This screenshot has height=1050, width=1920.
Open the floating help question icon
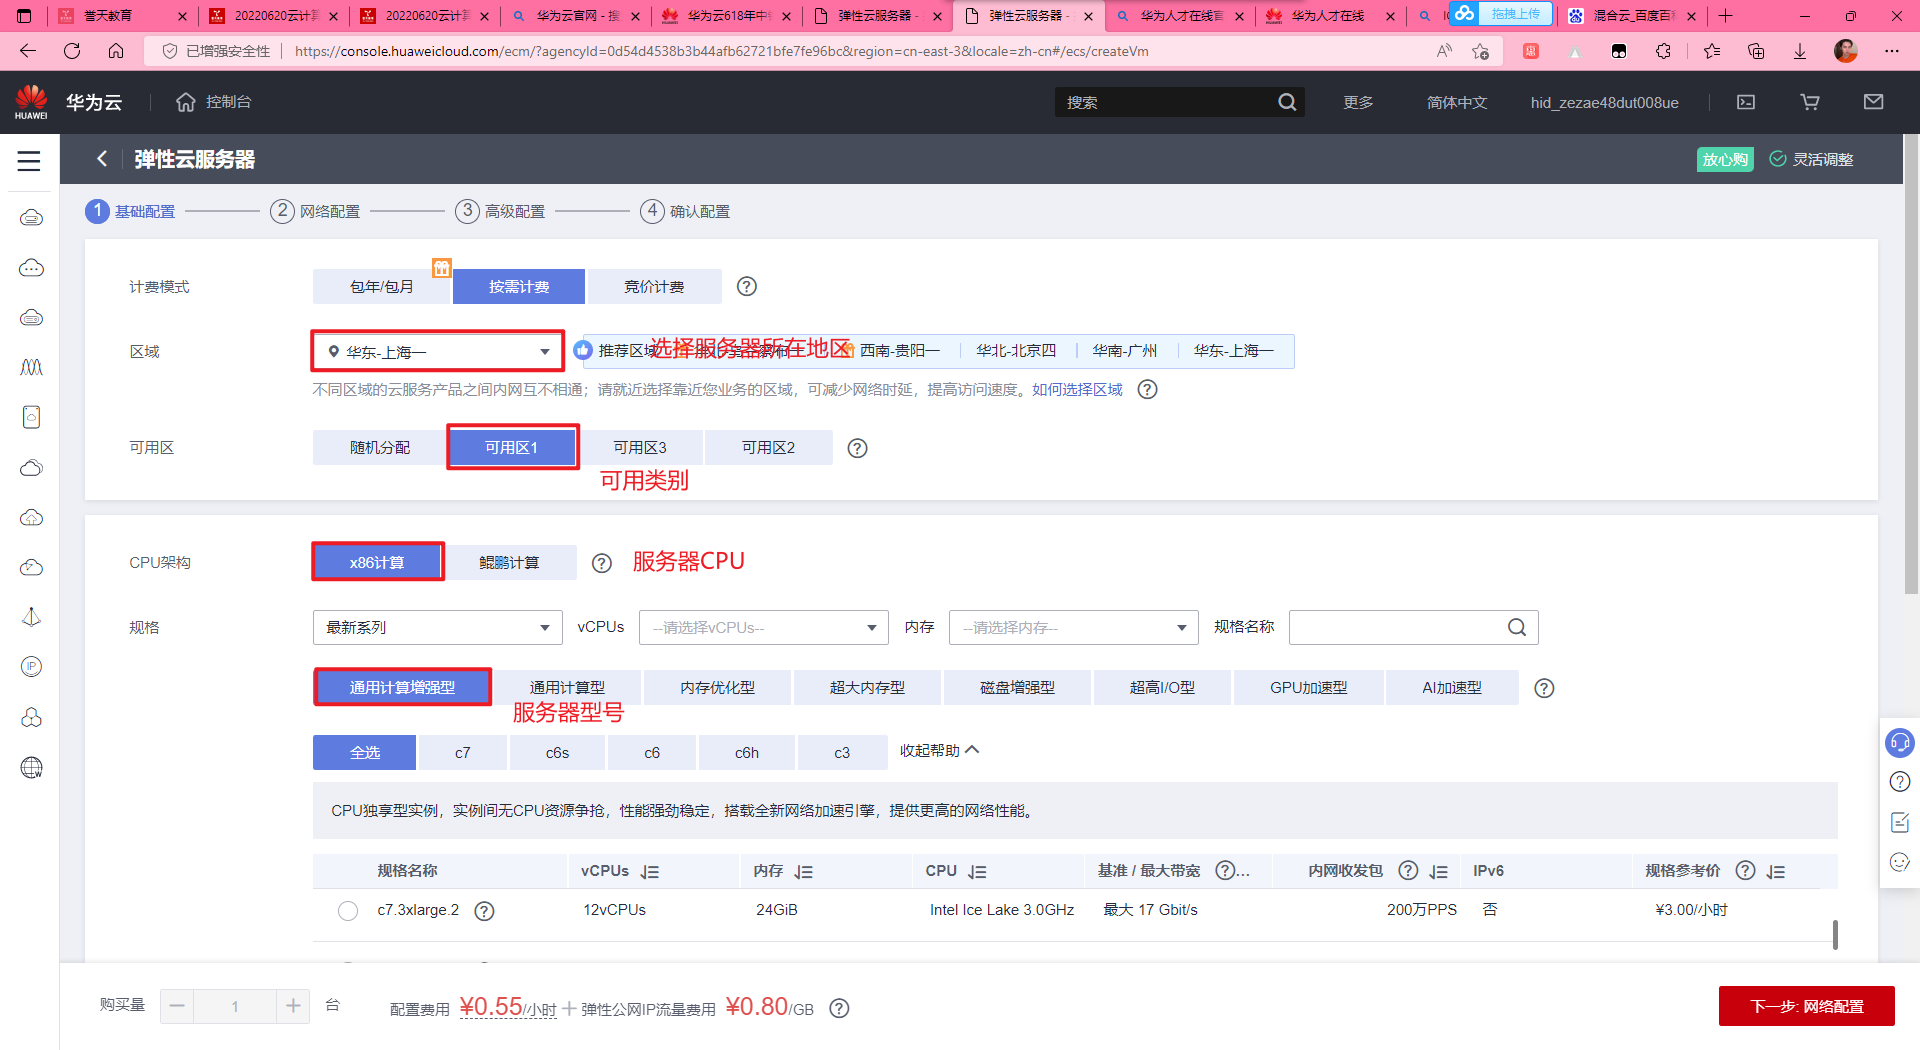click(x=1900, y=782)
